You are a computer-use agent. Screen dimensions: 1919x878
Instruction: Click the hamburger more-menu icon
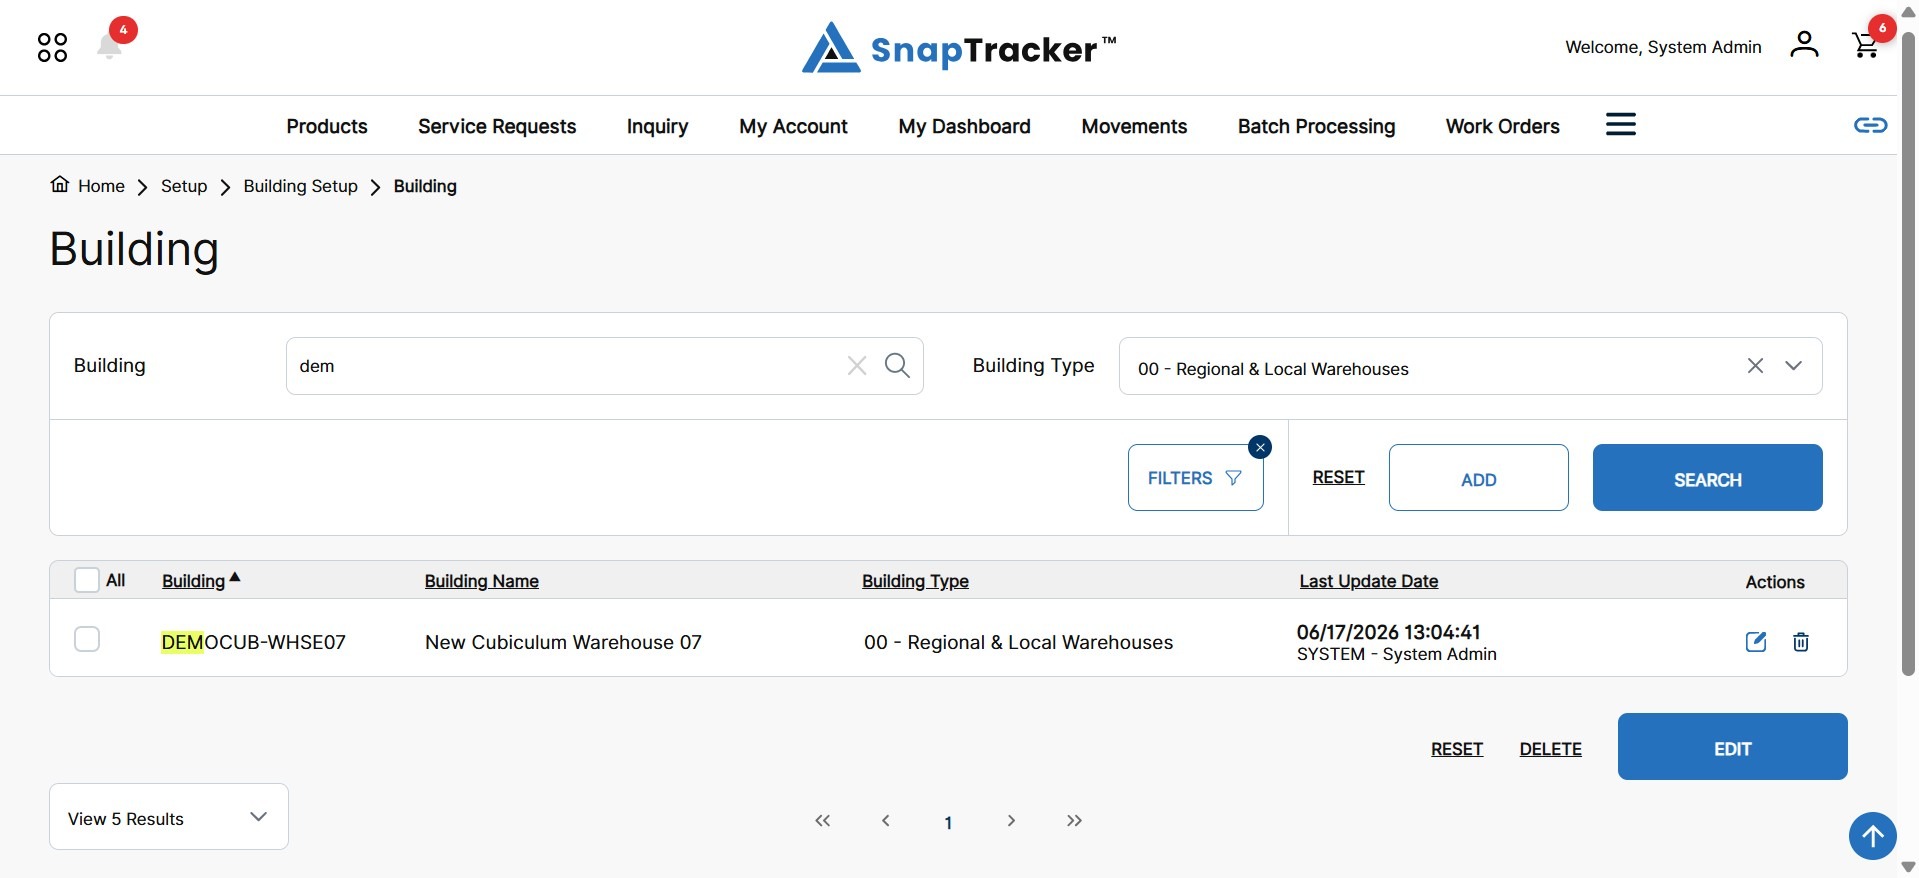(x=1621, y=124)
